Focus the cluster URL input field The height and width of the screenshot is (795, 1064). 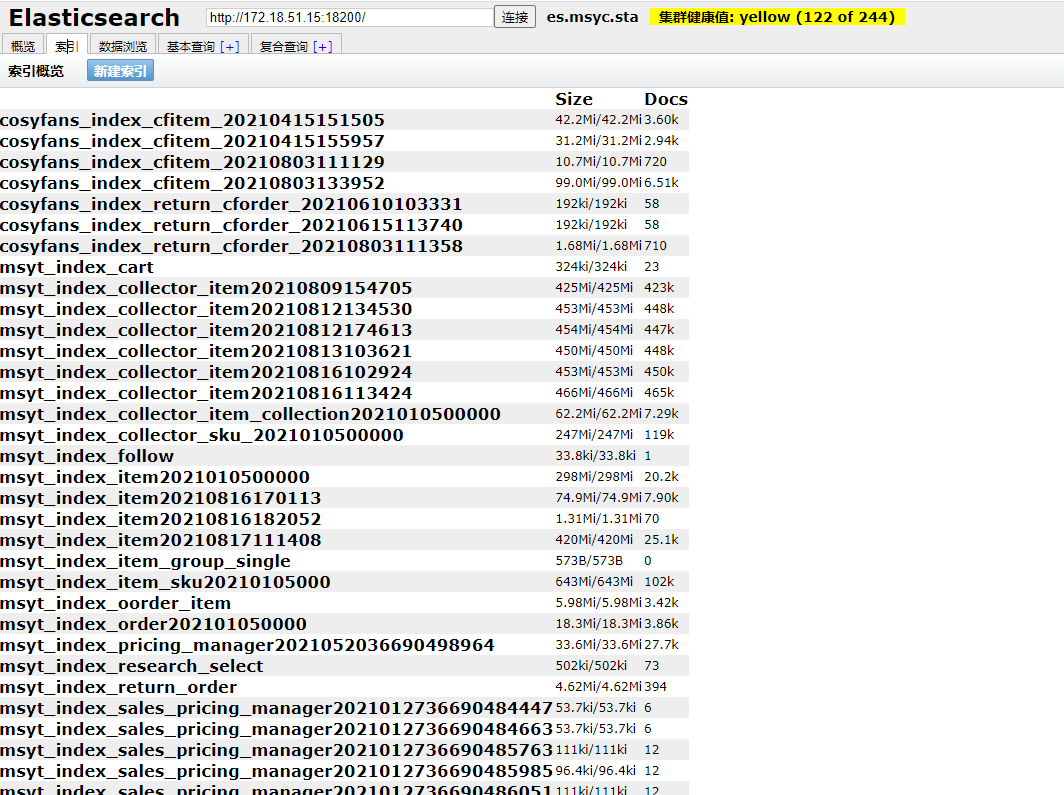(x=349, y=17)
